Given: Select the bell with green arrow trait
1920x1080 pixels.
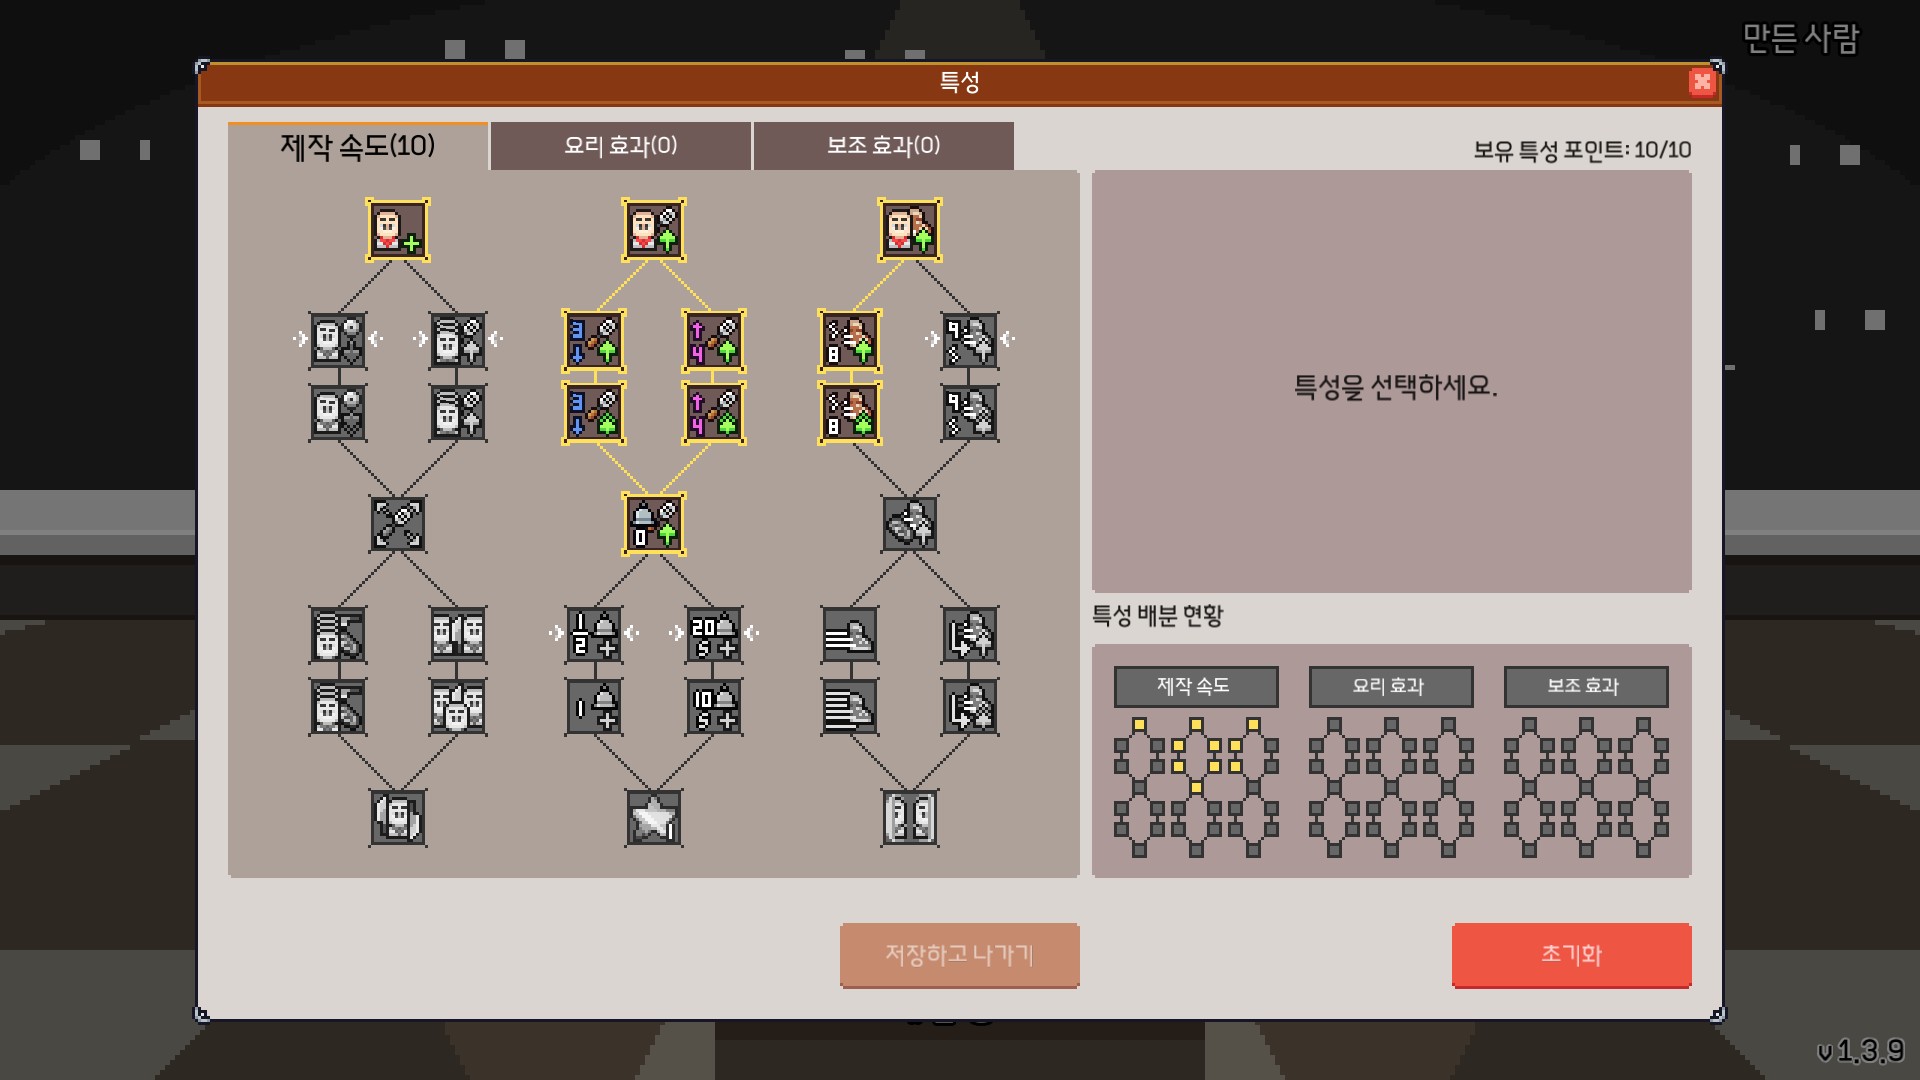Looking at the screenshot, I should (x=654, y=524).
